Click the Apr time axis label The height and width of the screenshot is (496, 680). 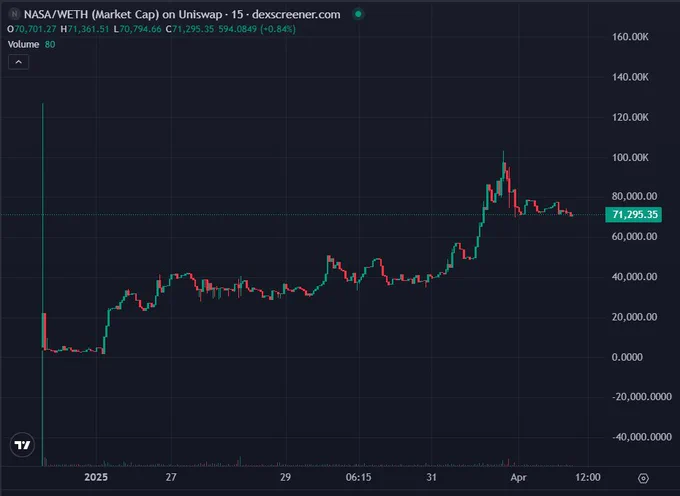[x=518, y=477]
